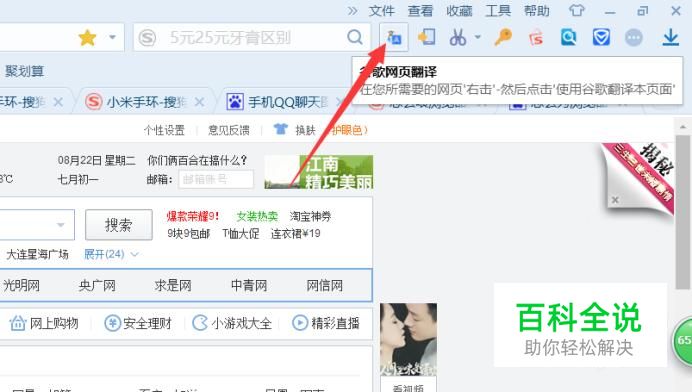Open the search box dropdown arrow

[x=60, y=225]
